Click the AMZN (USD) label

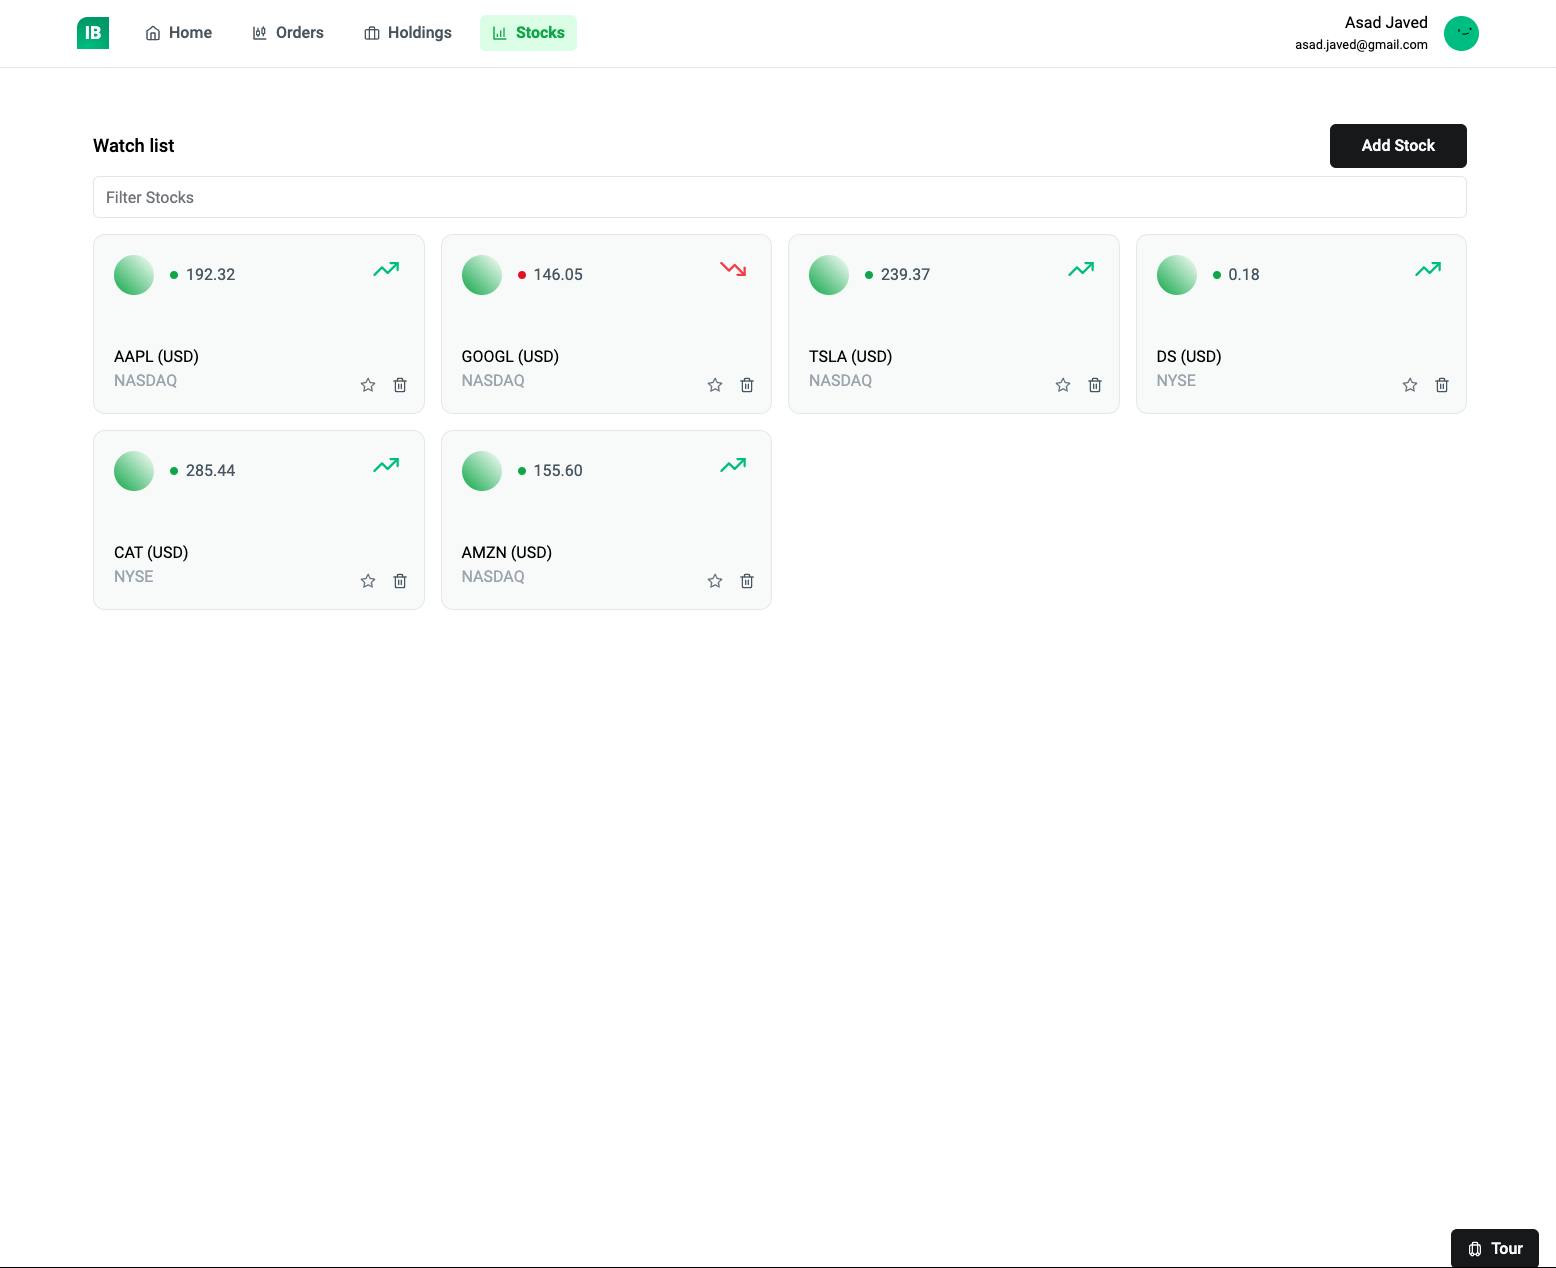point(507,552)
